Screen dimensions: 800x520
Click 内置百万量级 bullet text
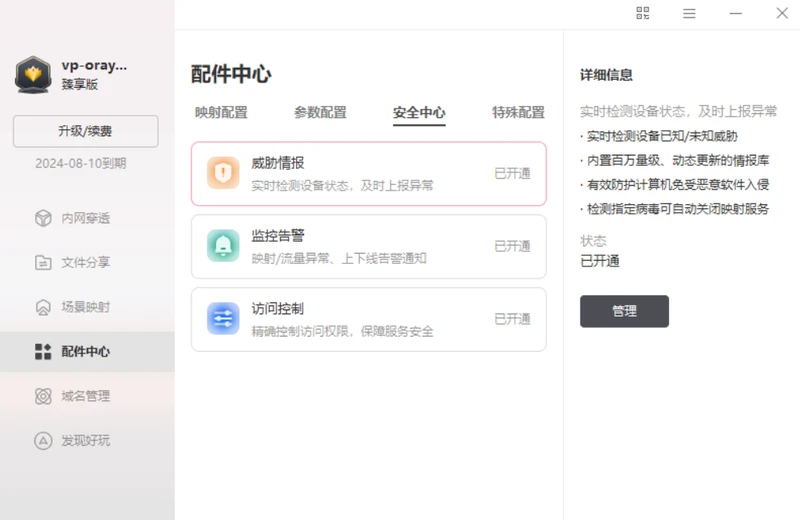tap(674, 160)
